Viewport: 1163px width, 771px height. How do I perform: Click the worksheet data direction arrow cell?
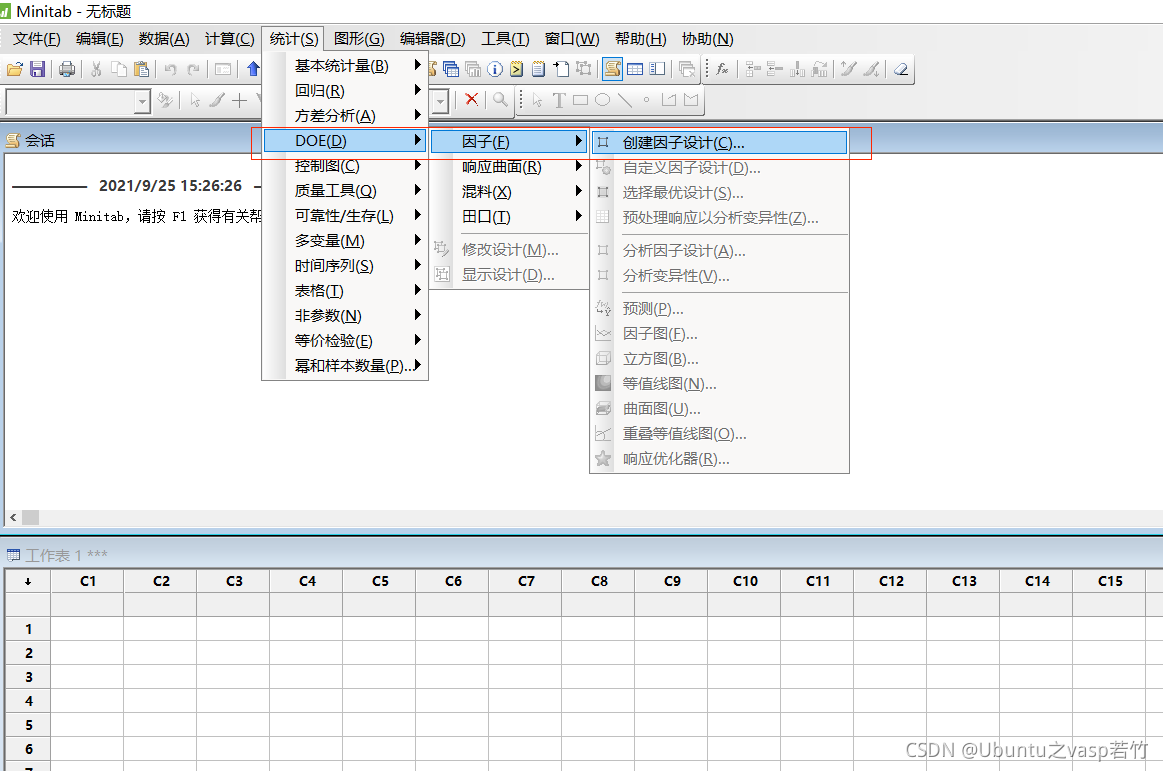28,581
